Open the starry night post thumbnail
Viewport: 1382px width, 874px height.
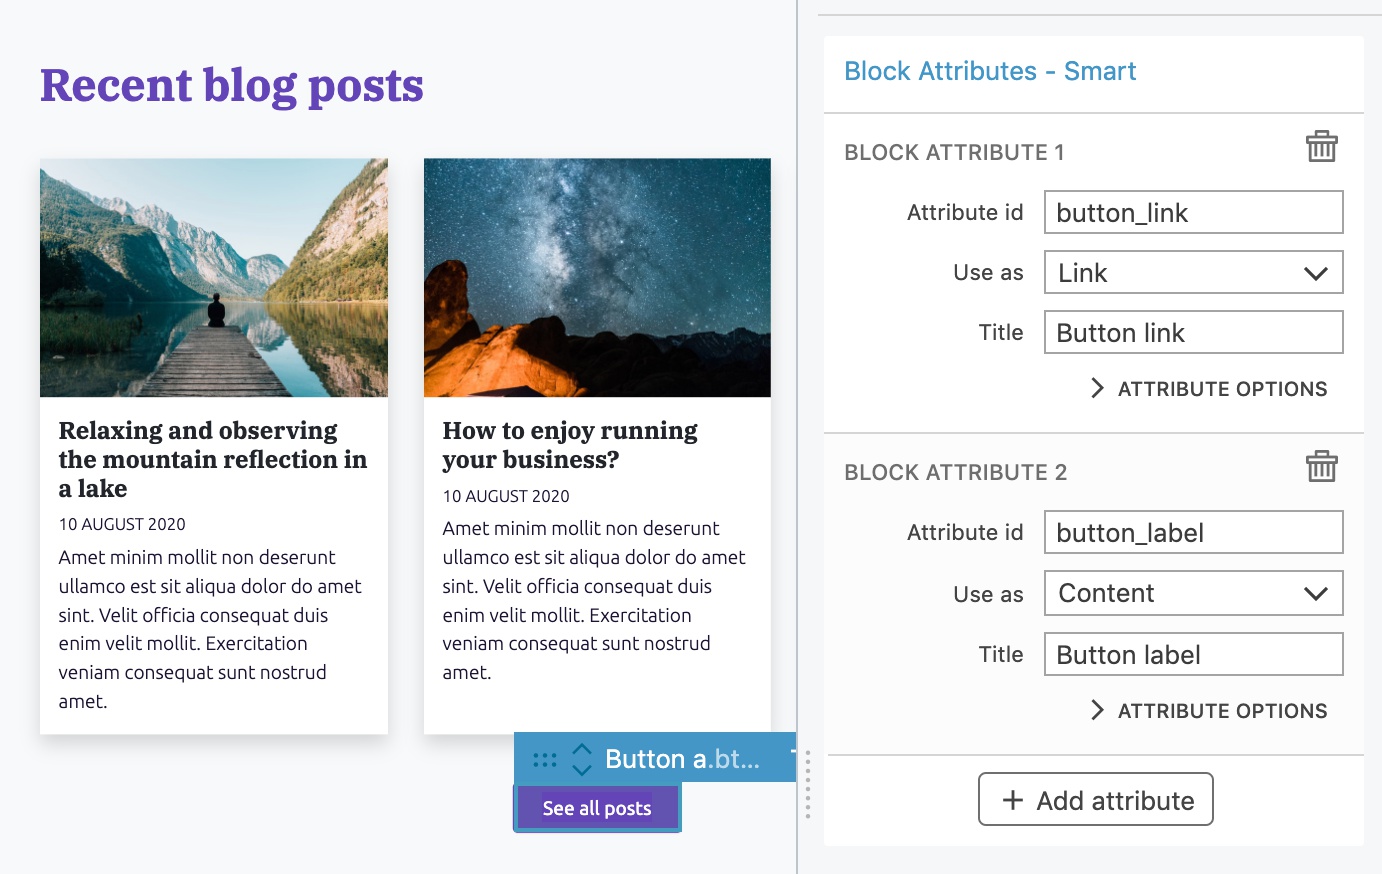point(597,277)
